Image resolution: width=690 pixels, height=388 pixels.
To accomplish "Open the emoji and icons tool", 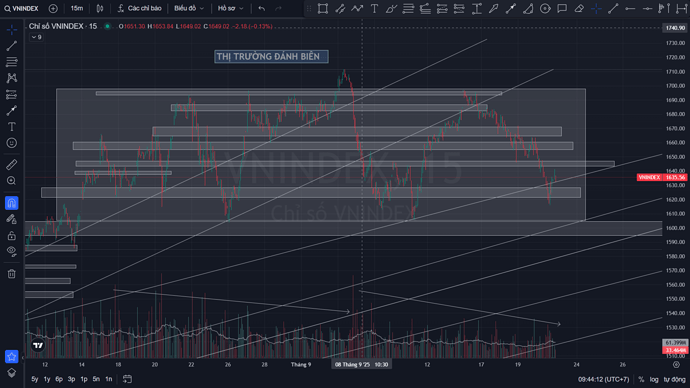I will pyautogui.click(x=12, y=143).
